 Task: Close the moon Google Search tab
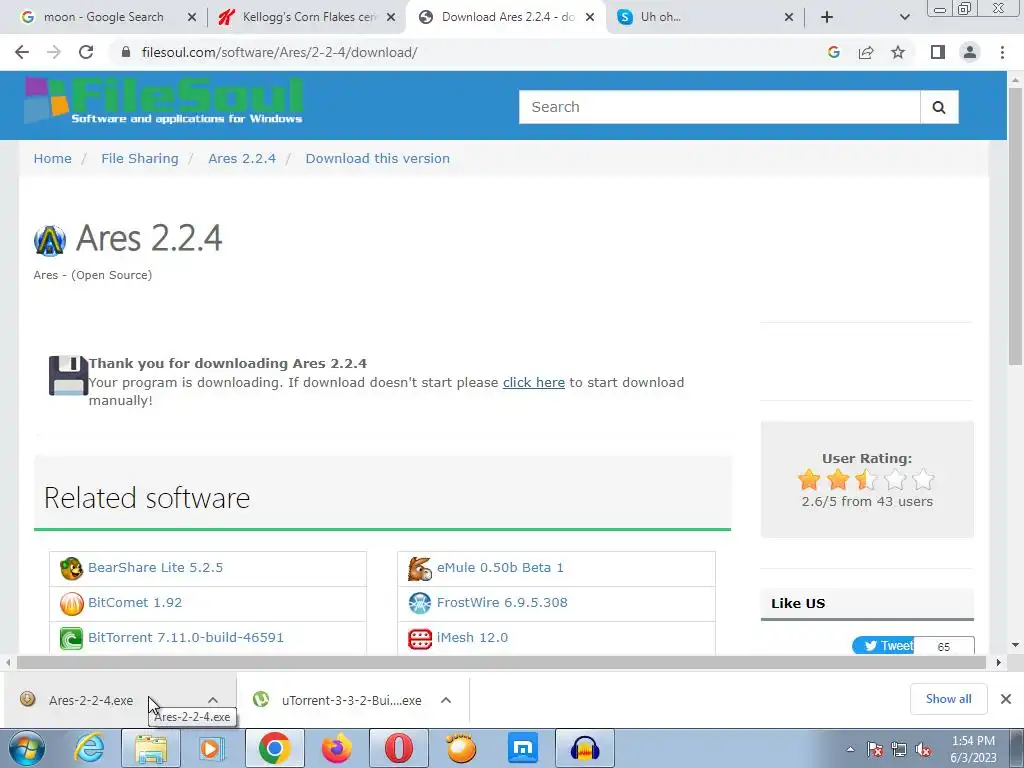point(192,18)
